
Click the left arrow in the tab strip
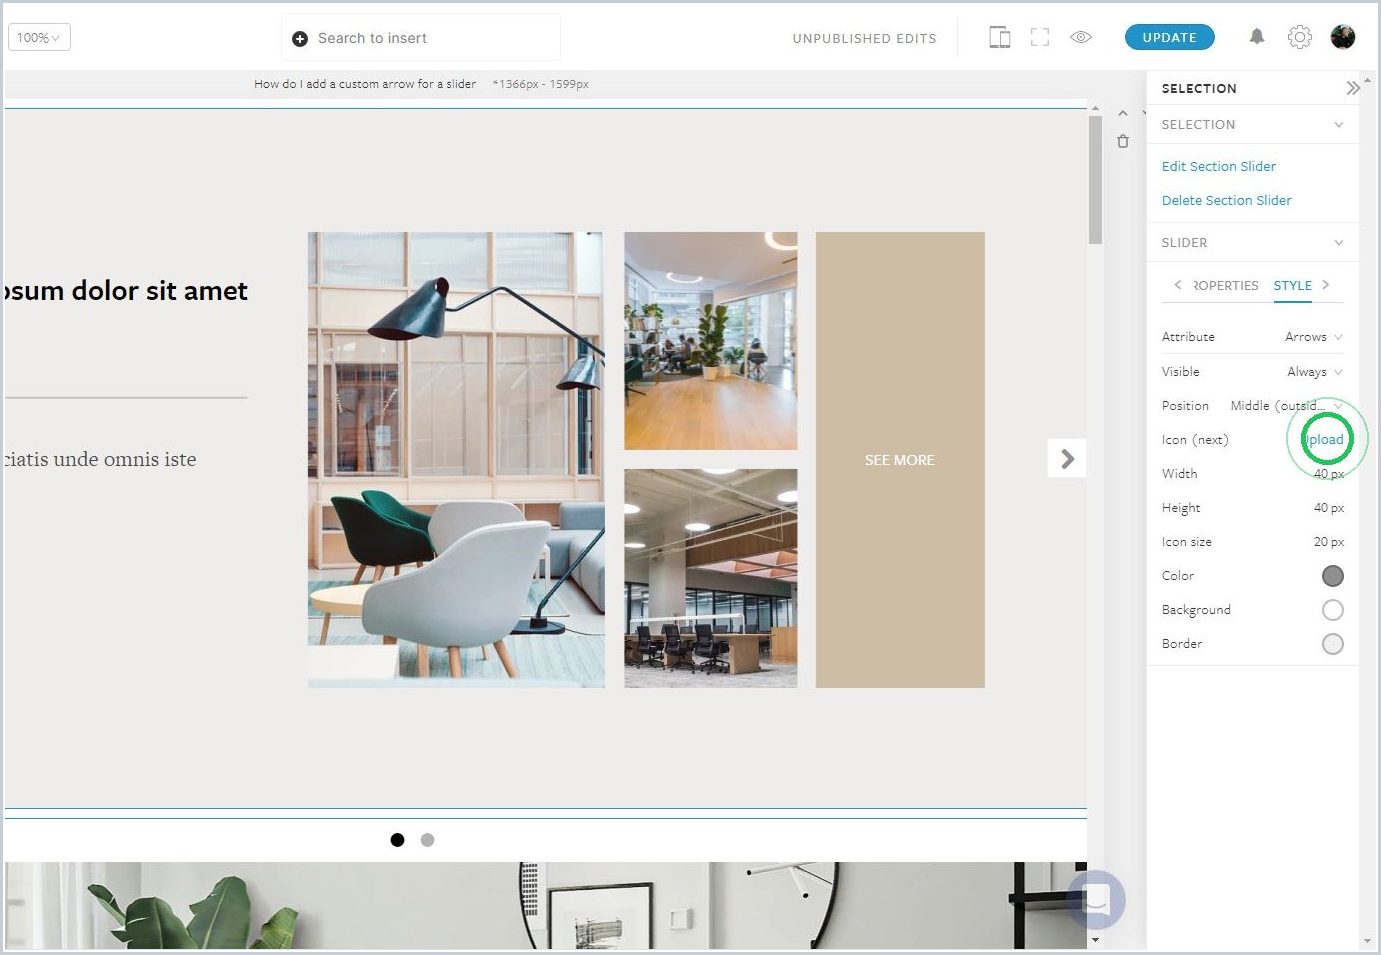pos(1177,285)
